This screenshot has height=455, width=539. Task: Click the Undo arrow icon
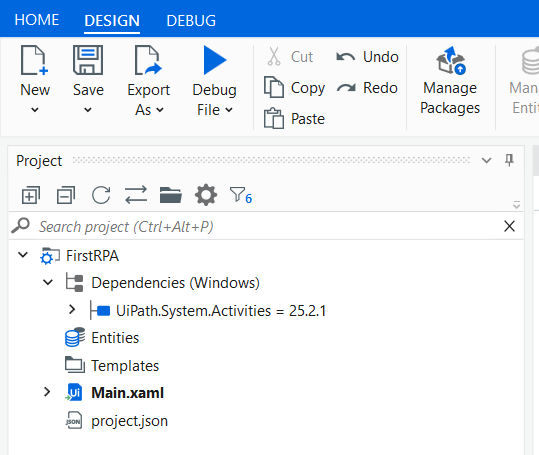click(x=345, y=57)
